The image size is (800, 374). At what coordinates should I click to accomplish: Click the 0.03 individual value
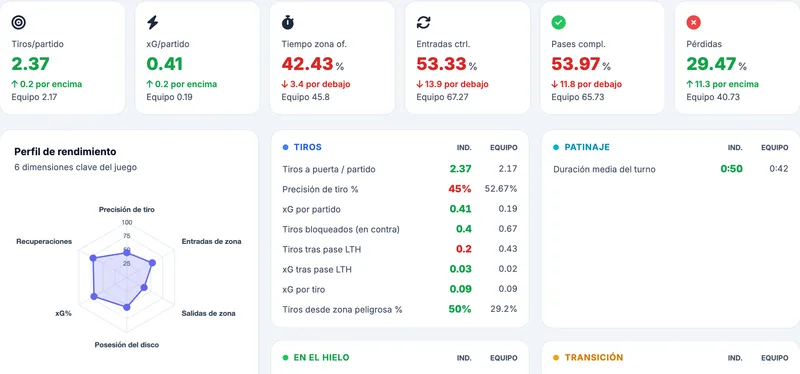461,269
